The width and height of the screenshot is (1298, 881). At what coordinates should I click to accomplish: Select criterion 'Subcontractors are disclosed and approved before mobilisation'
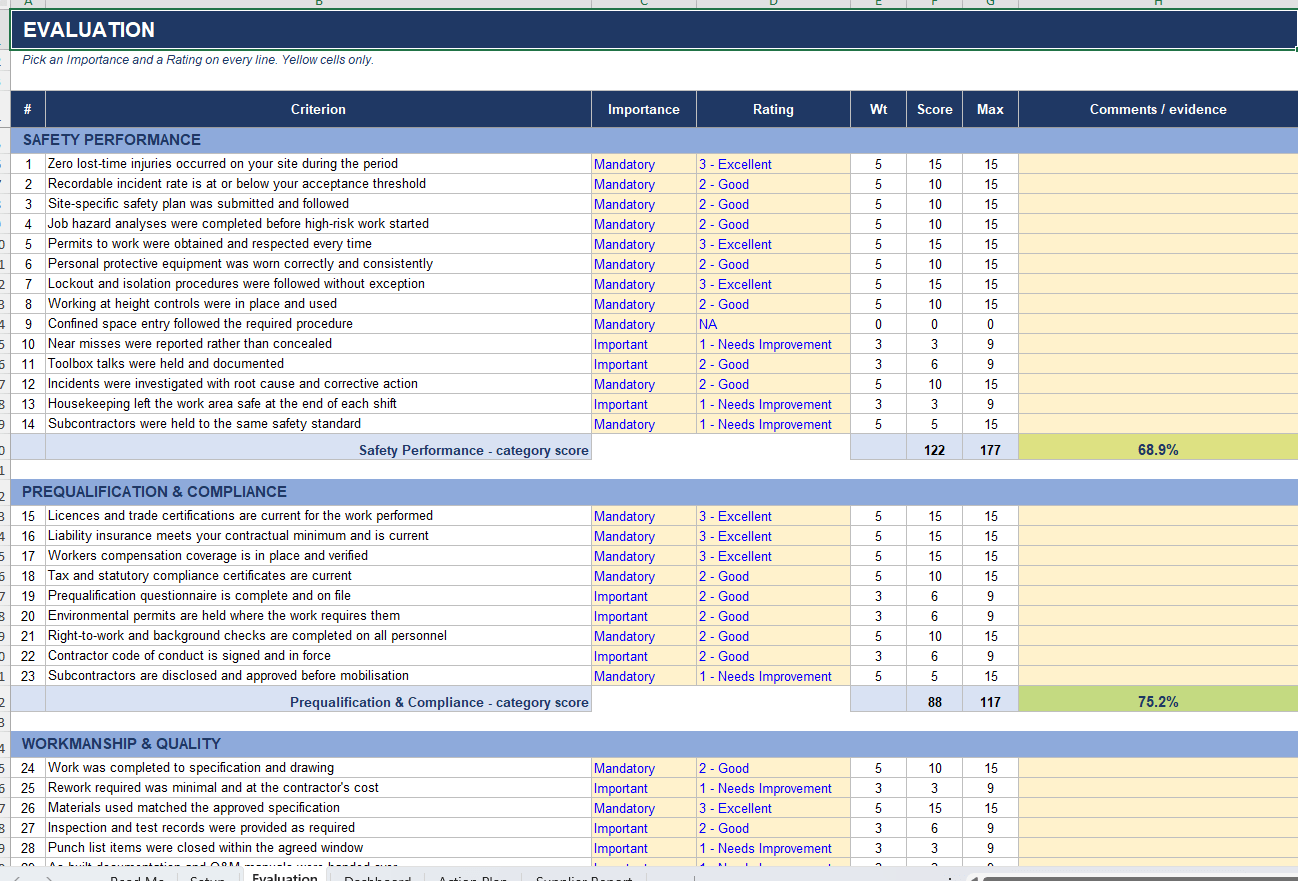318,676
